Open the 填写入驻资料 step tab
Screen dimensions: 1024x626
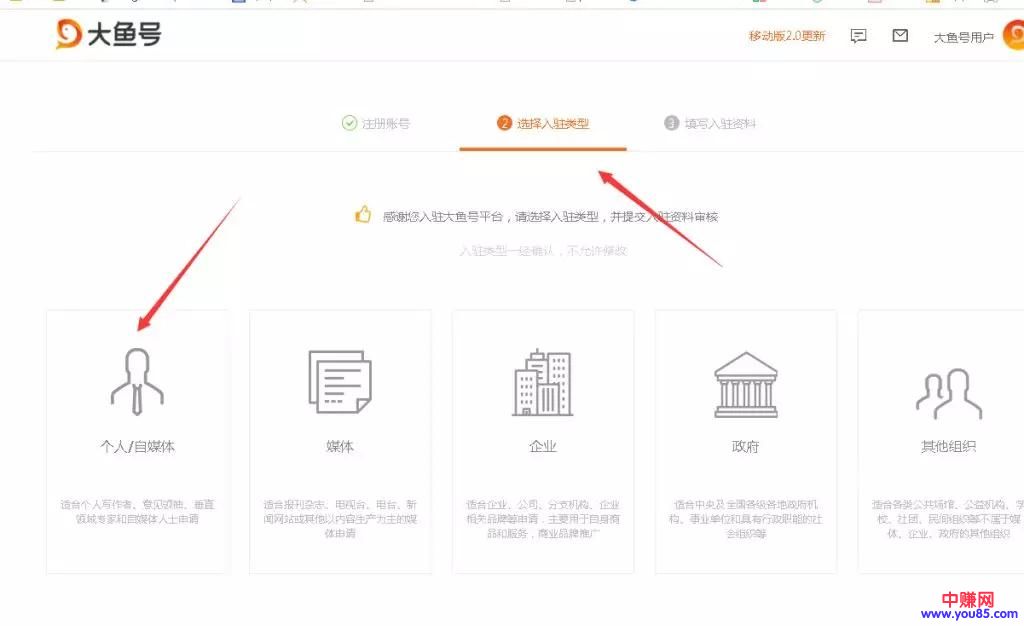click(710, 124)
